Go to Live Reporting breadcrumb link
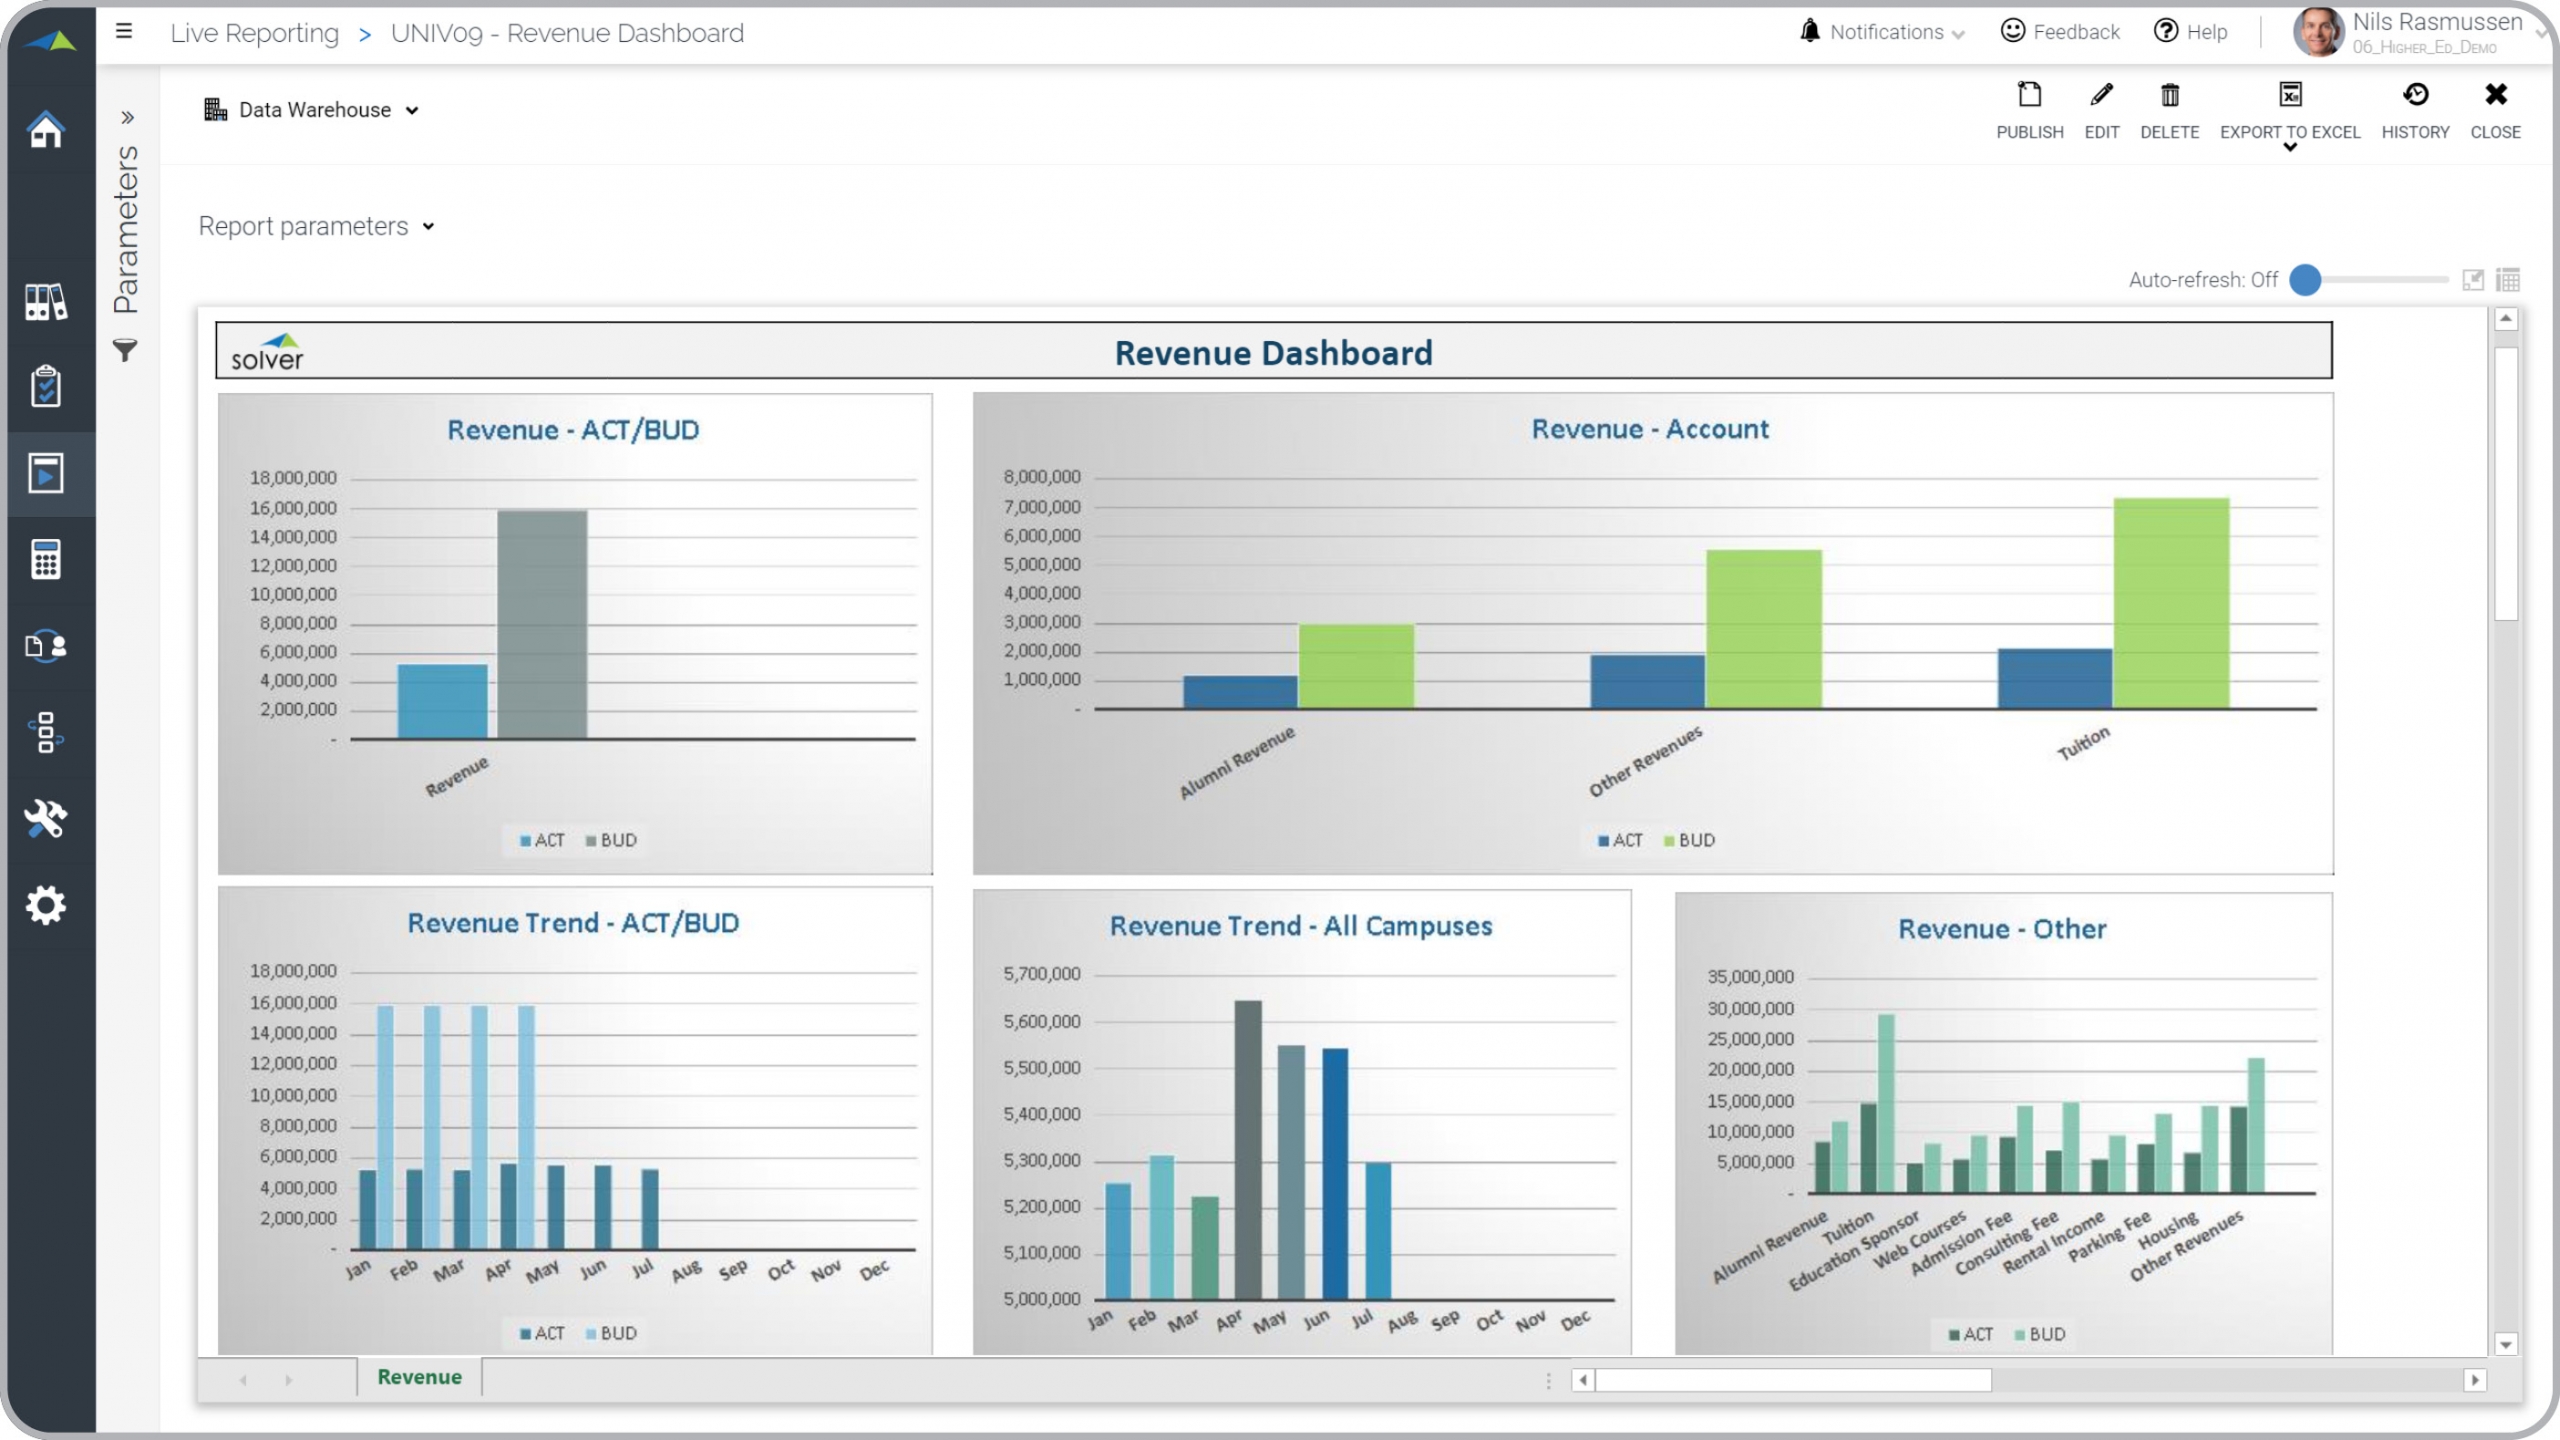Image resolution: width=2560 pixels, height=1440 pixels. click(x=254, y=33)
